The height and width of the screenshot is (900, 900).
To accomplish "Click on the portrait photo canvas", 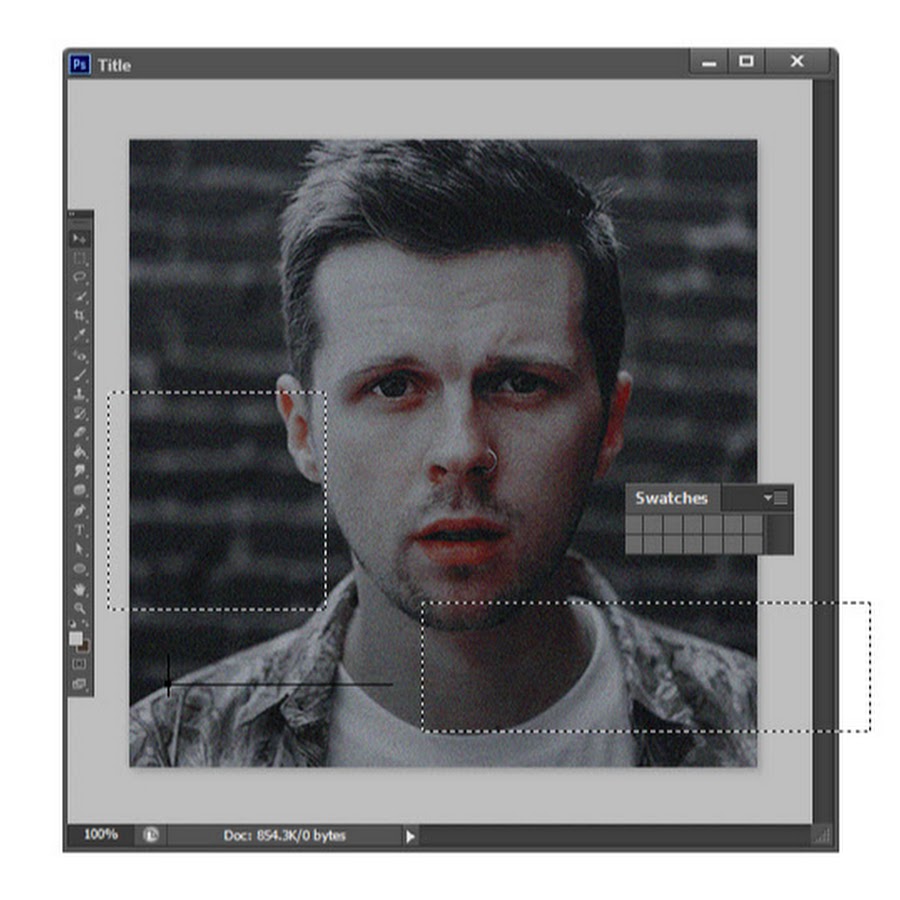I will click(x=443, y=453).
